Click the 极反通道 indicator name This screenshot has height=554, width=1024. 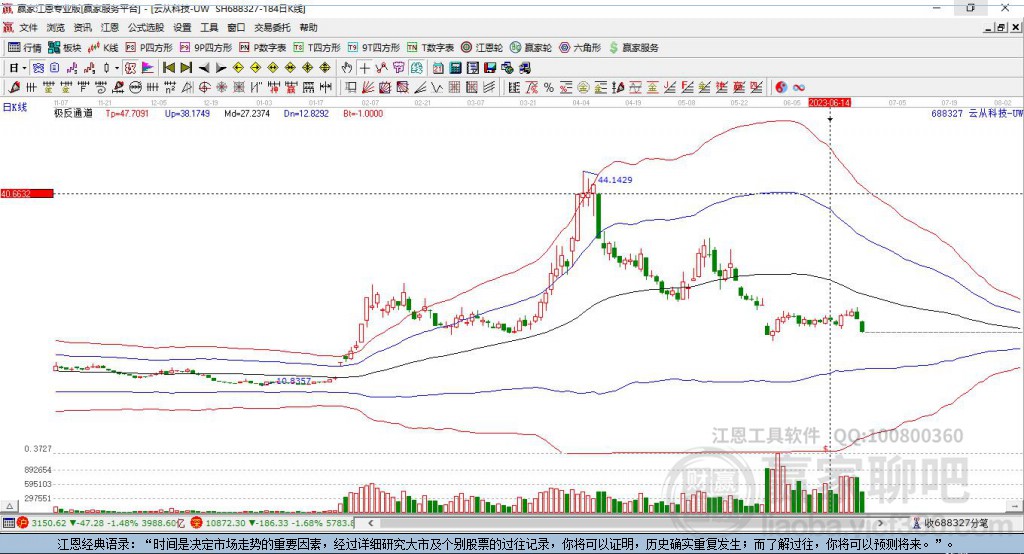click(73, 114)
